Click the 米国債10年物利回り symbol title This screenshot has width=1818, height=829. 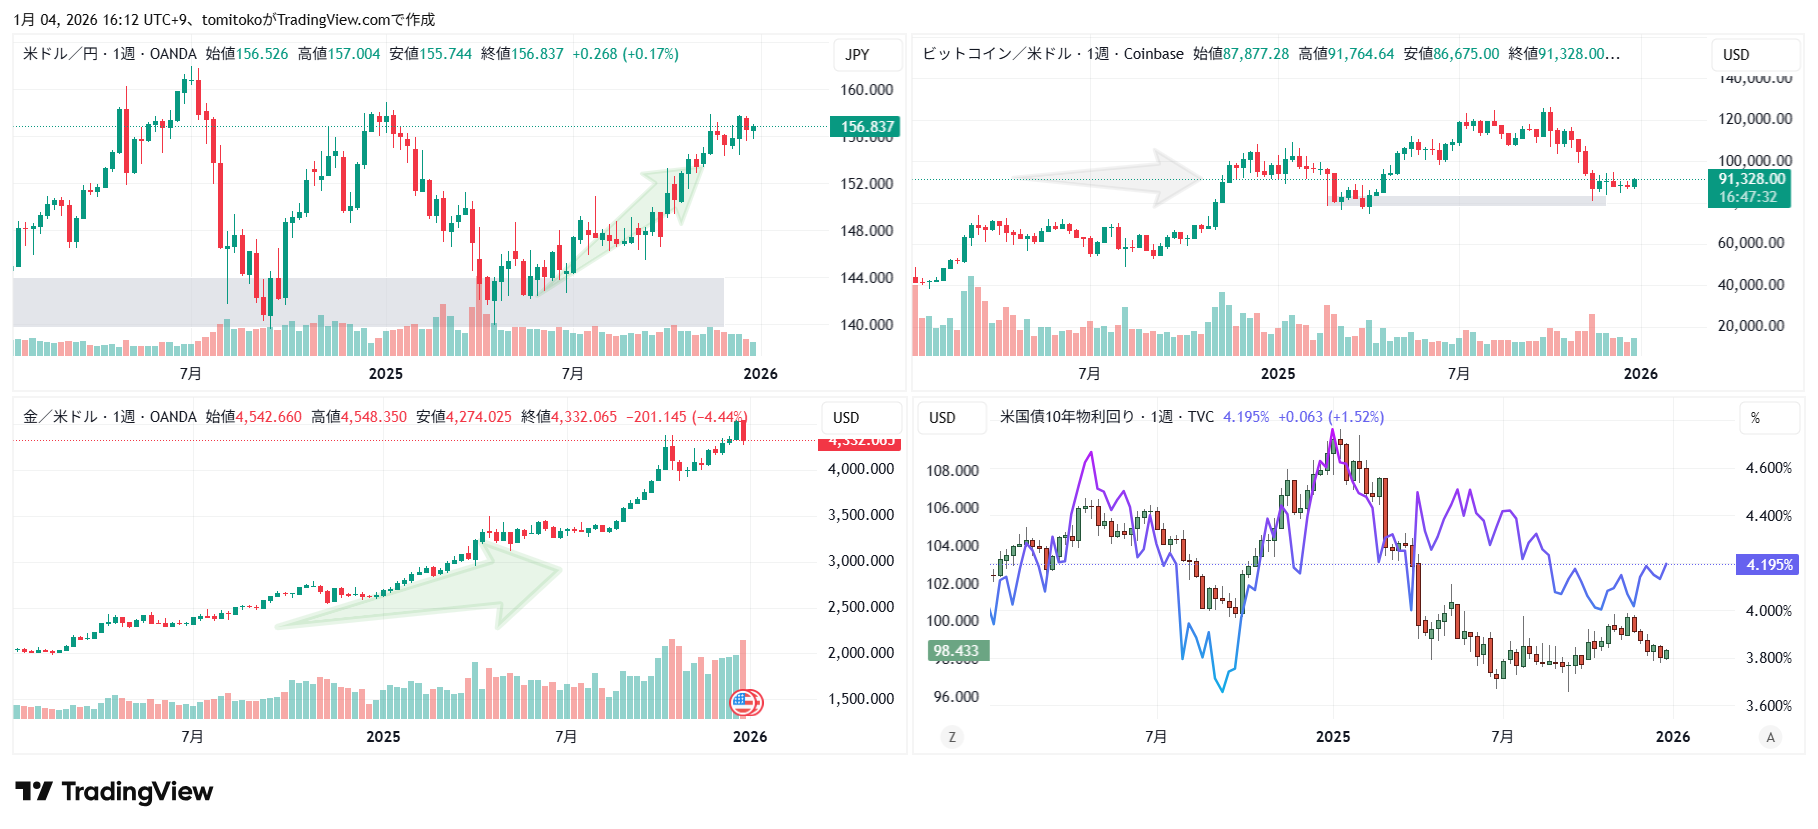(1067, 417)
